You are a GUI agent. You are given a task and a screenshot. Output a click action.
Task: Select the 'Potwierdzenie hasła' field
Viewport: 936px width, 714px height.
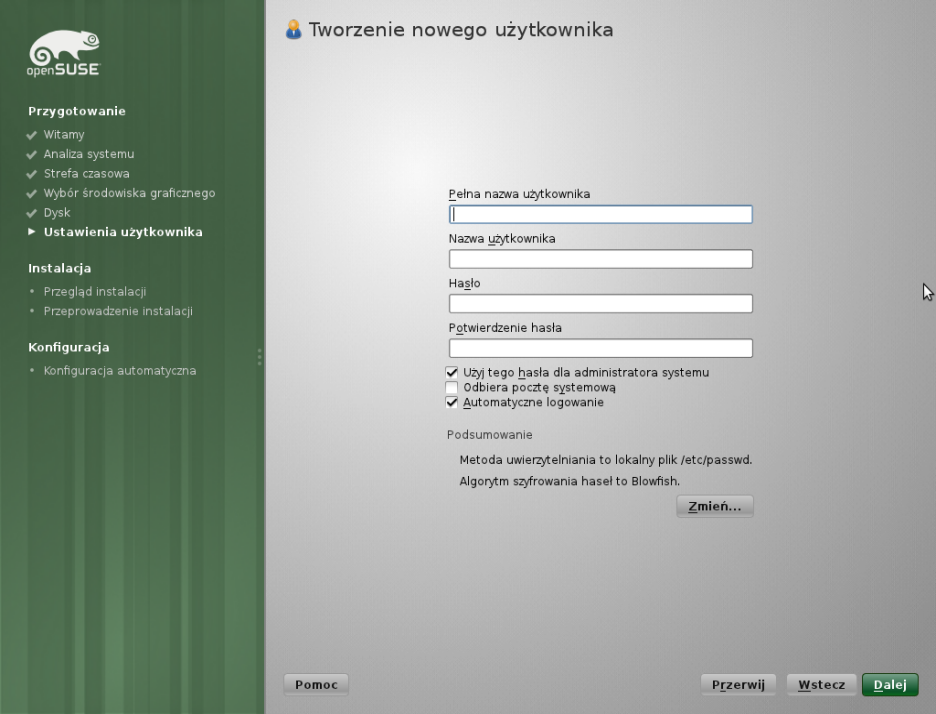point(600,349)
